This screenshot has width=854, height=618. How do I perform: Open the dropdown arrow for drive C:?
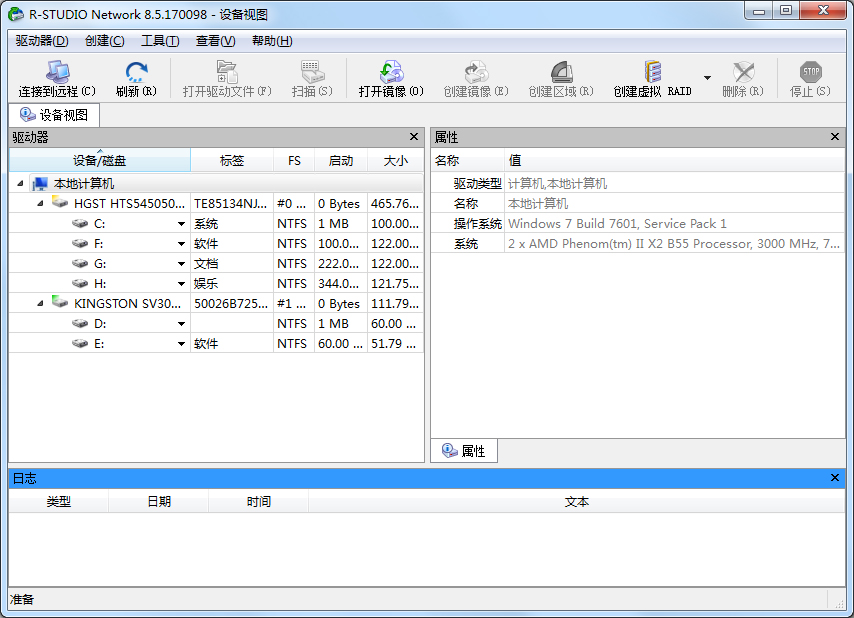click(x=181, y=224)
